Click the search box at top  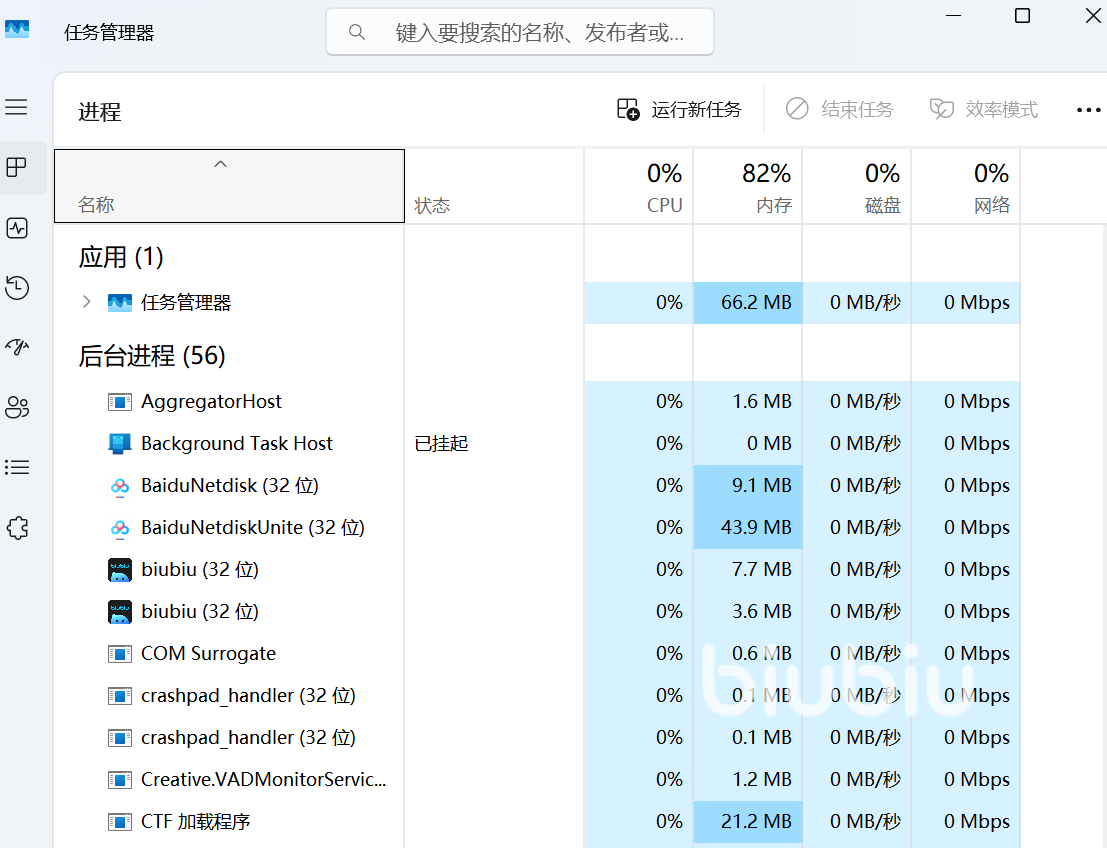click(x=520, y=32)
